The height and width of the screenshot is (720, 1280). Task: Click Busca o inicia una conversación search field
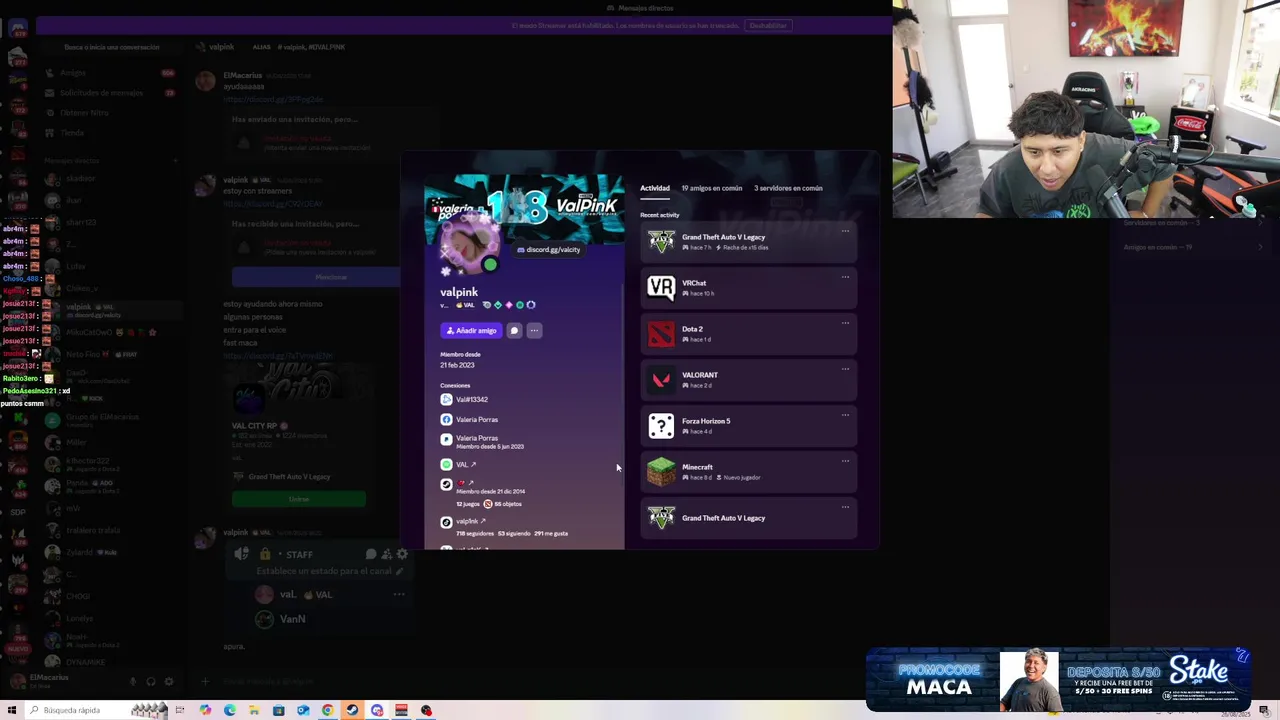coord(111,47)
